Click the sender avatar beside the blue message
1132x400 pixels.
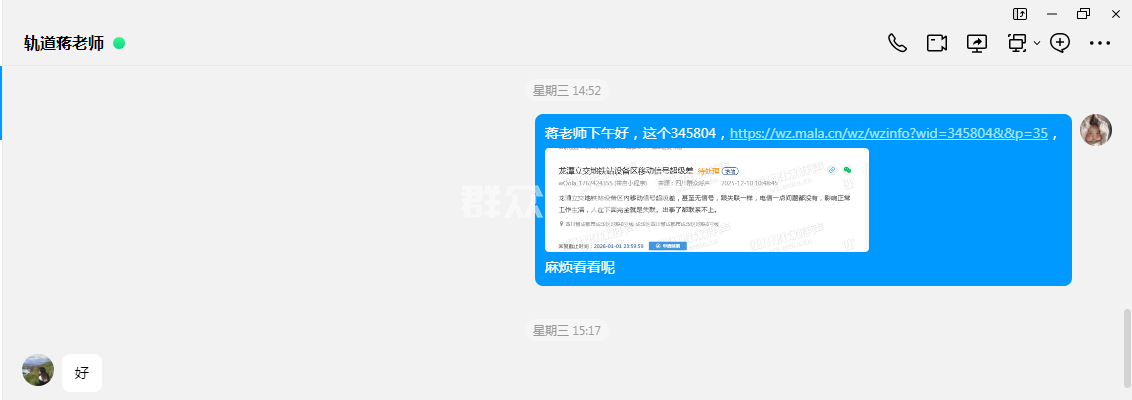click(x=1096, y=130)
